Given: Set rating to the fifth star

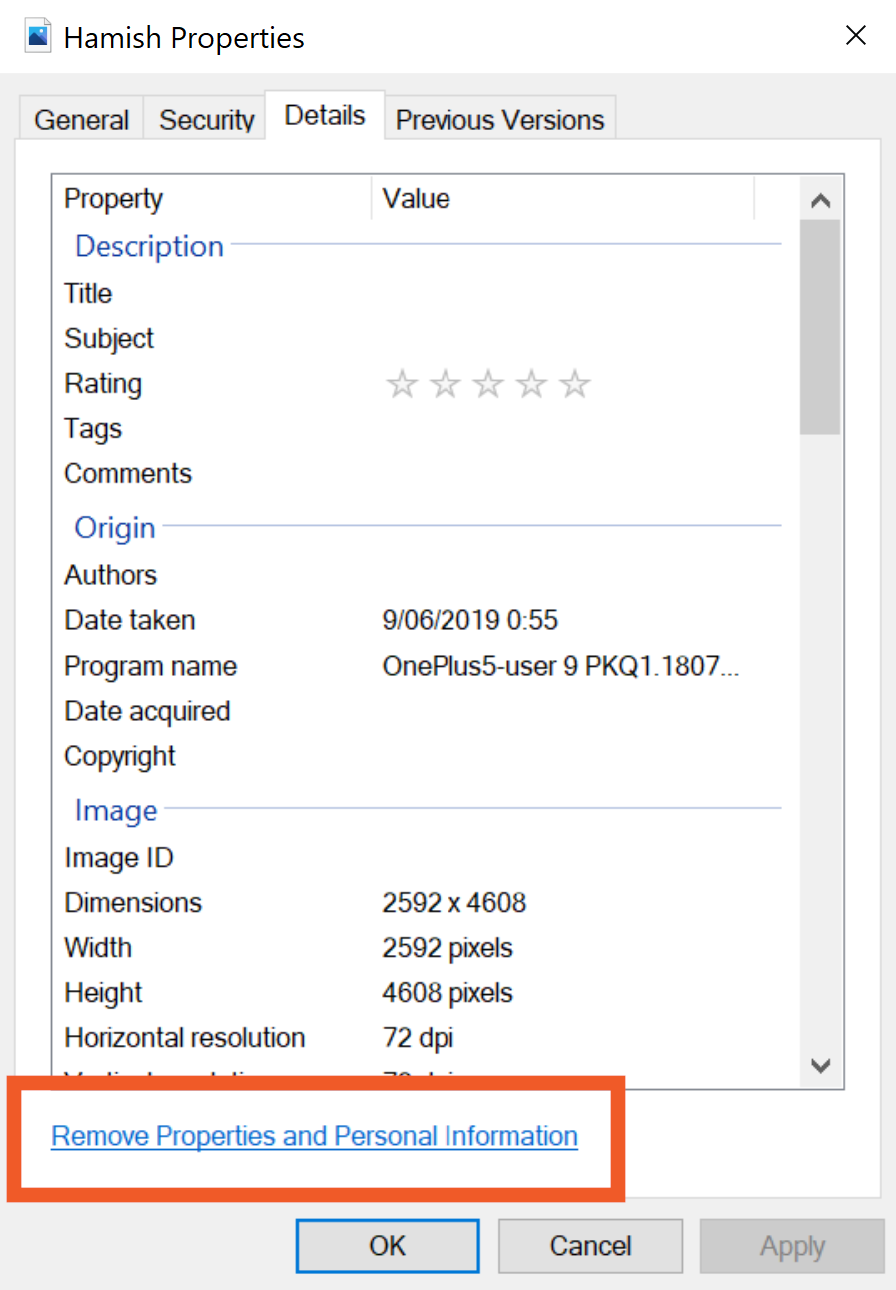Looking at the screenshot, I should point(575,384).
